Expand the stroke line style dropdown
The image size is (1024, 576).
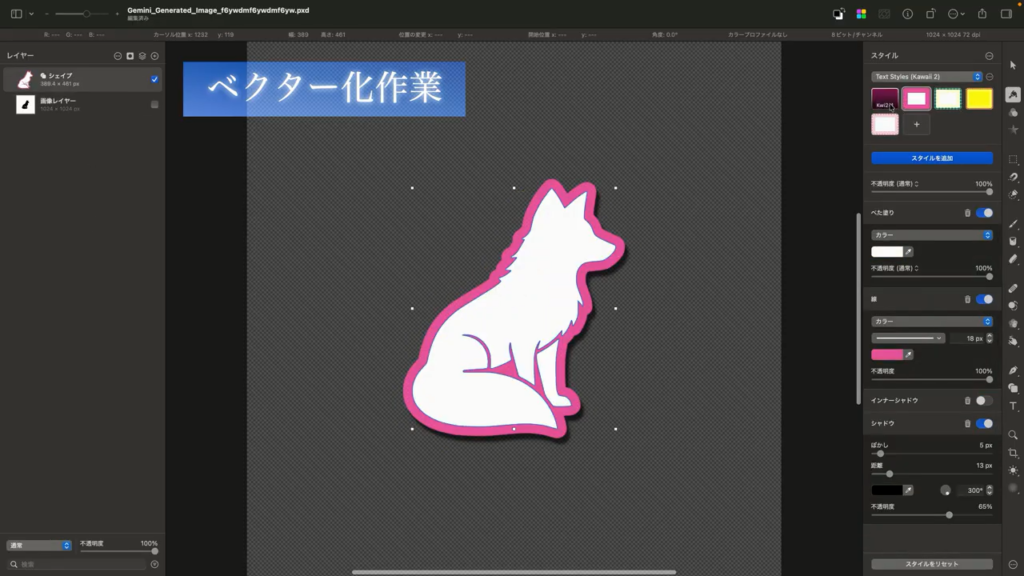click(909, 339)
